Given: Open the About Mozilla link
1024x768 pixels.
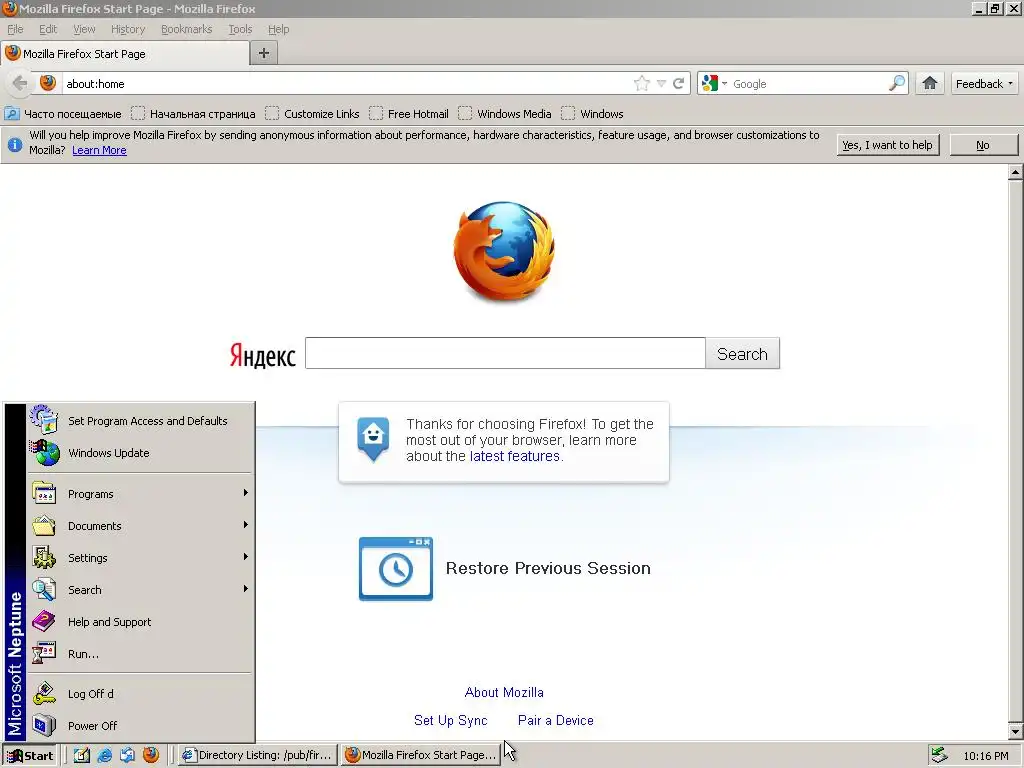Looking at the screenshot, I should click(504, 692).
